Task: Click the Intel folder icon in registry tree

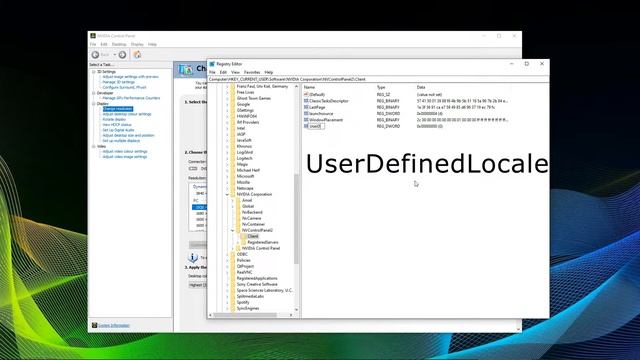Action: click(233, 128)
